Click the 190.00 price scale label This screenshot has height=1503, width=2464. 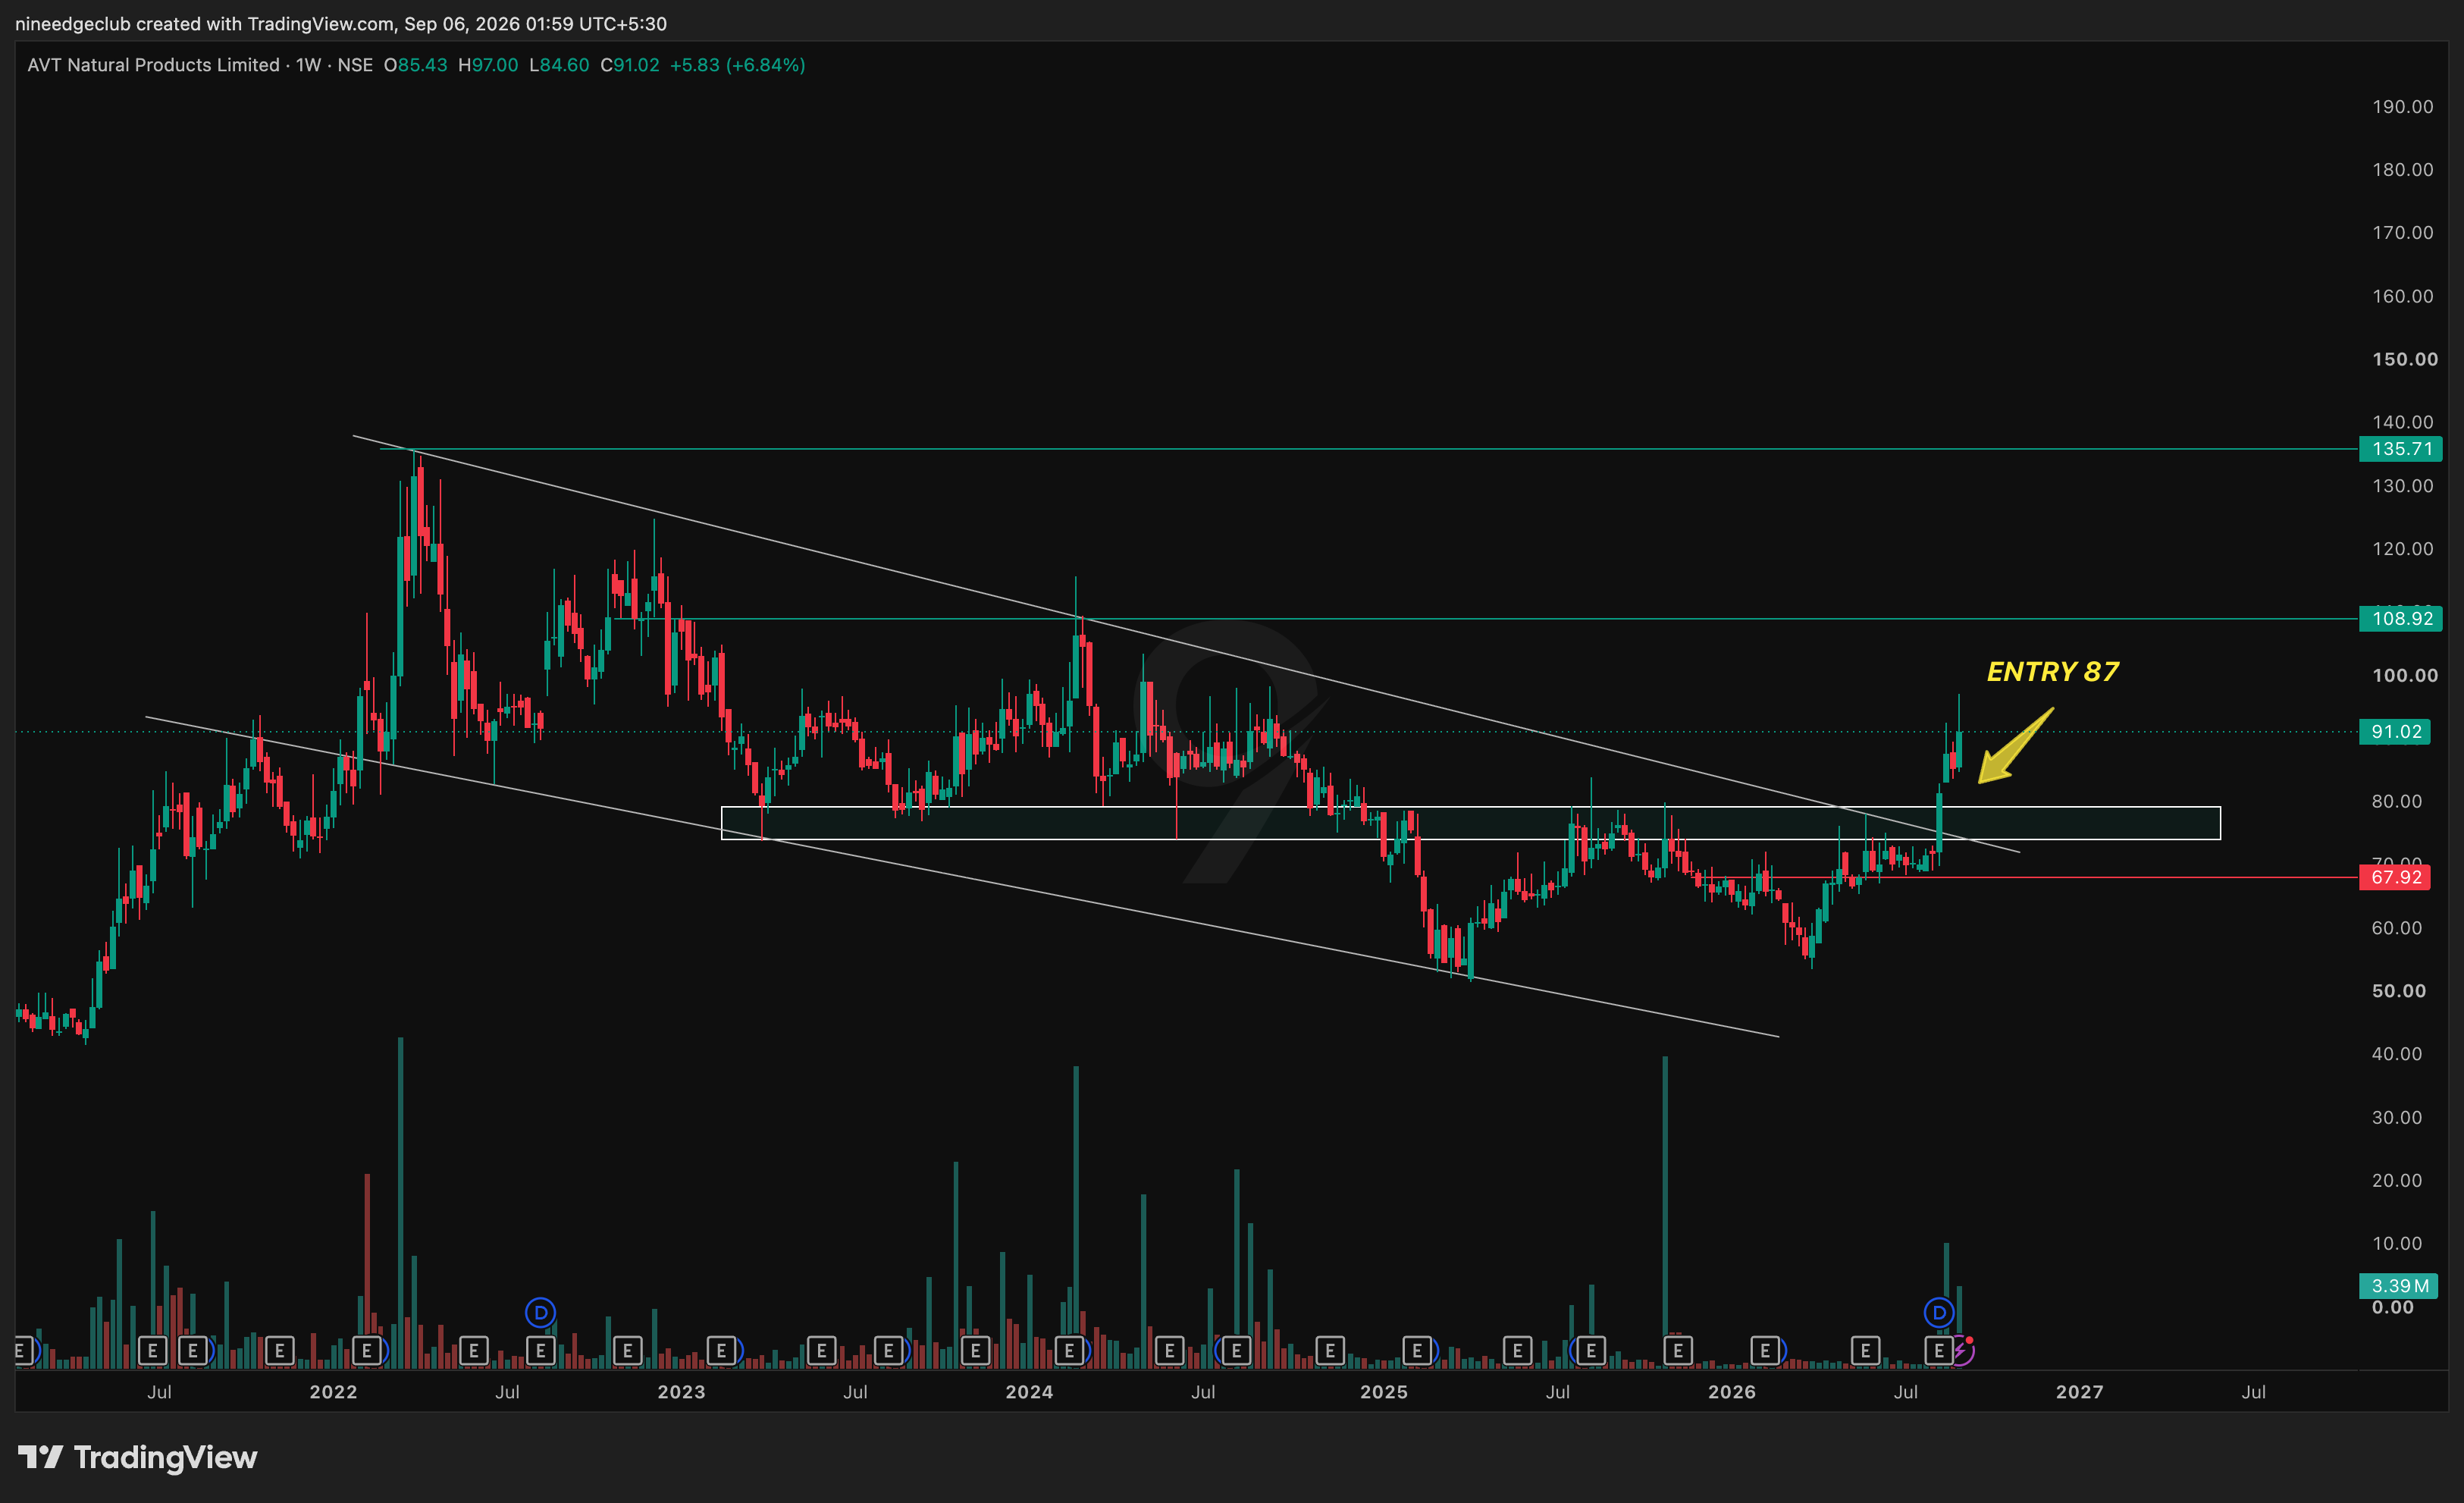pos(2403,107)
